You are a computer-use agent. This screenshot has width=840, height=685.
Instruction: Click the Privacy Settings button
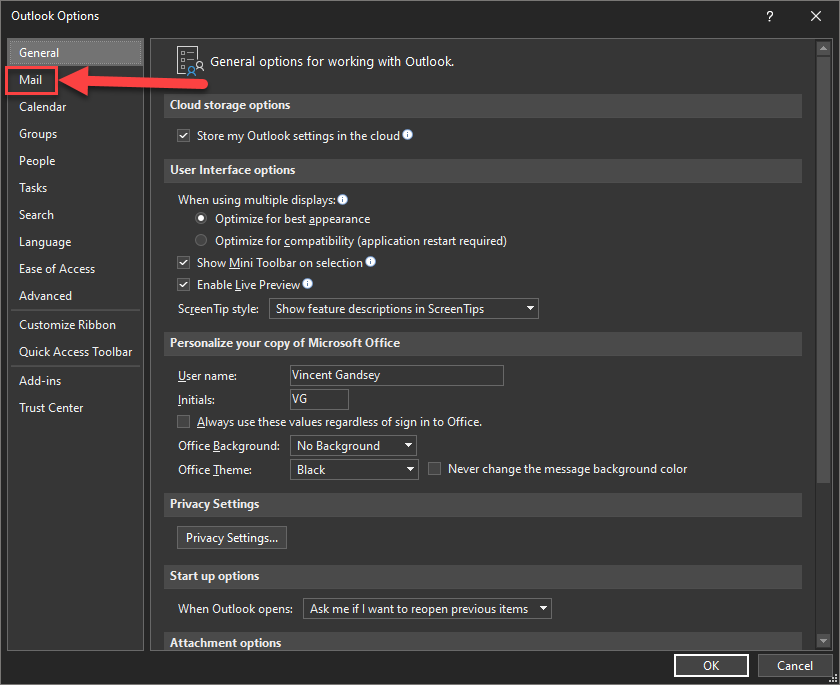[232, 538]
